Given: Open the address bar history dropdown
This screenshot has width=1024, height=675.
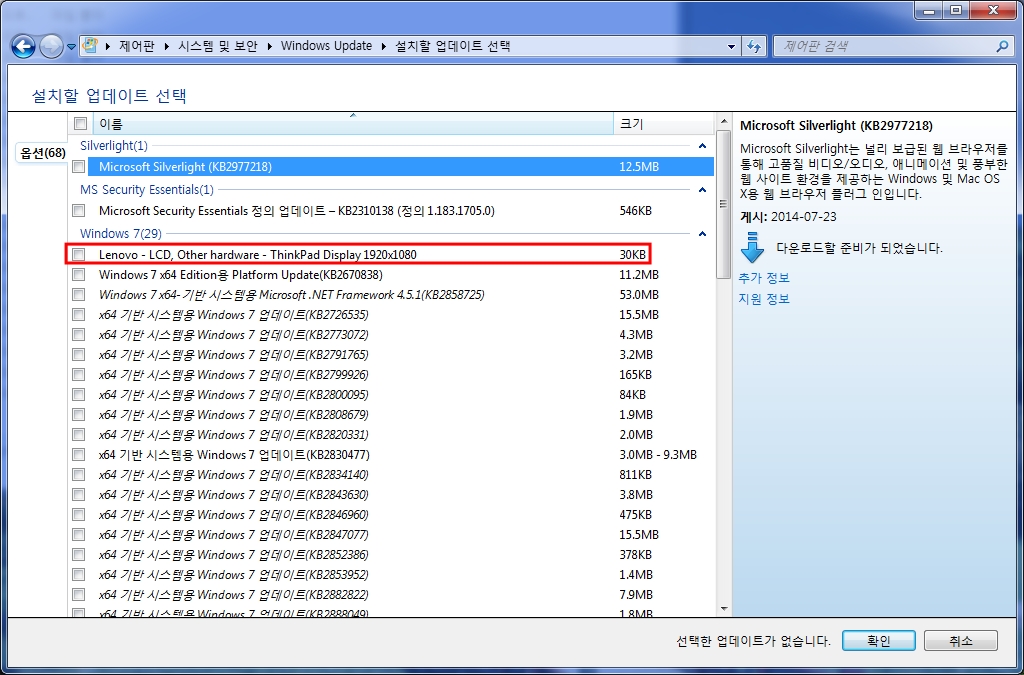Looking at the screenshot, I should pos(731,46).
